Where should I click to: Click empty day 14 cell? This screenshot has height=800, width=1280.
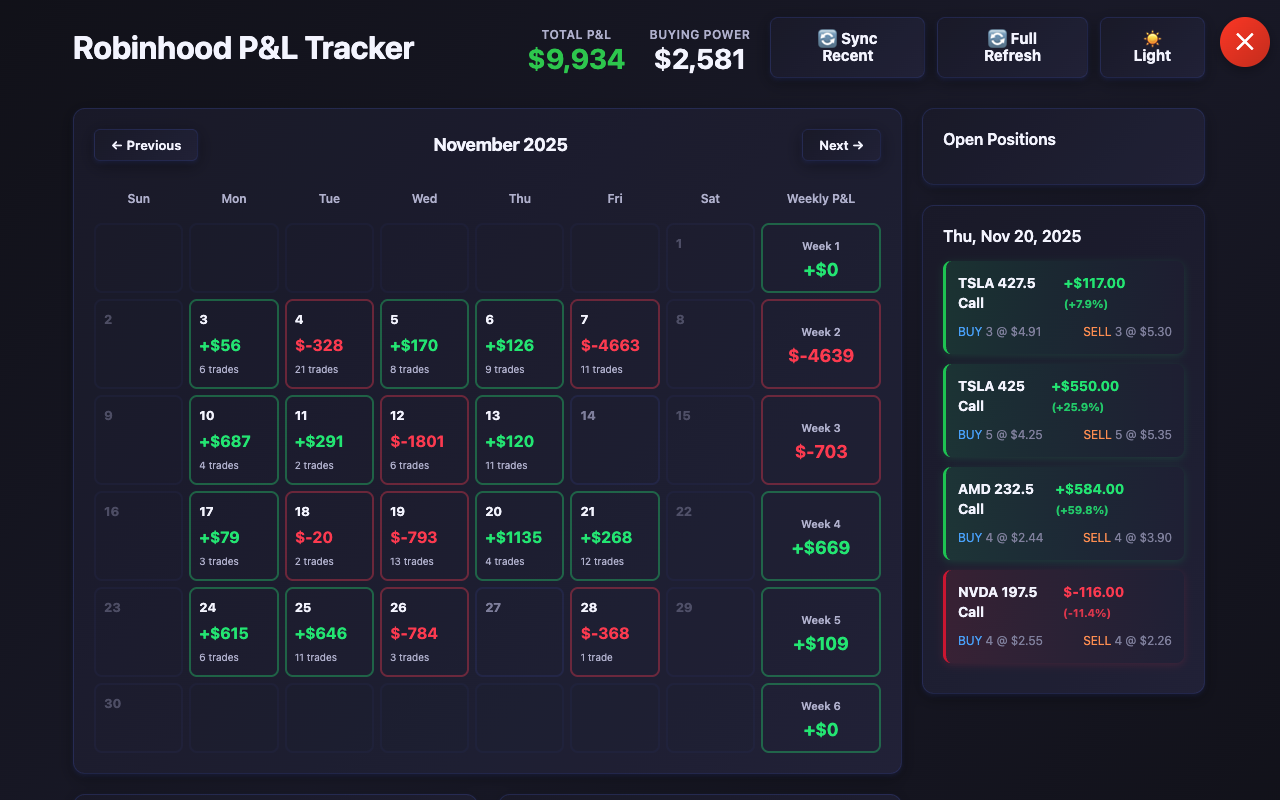[615, 440]
